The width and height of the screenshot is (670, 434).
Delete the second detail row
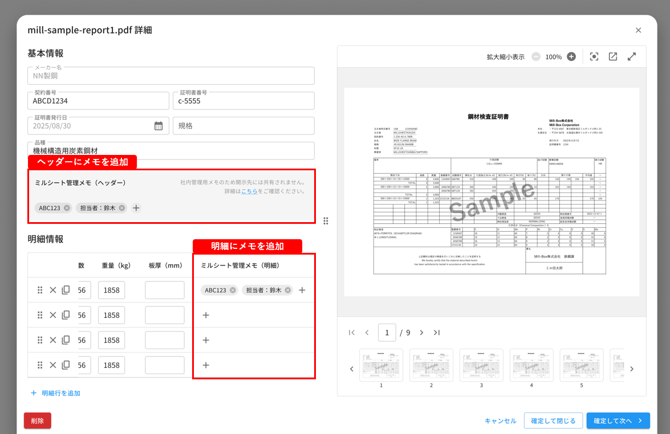point(53,315)
